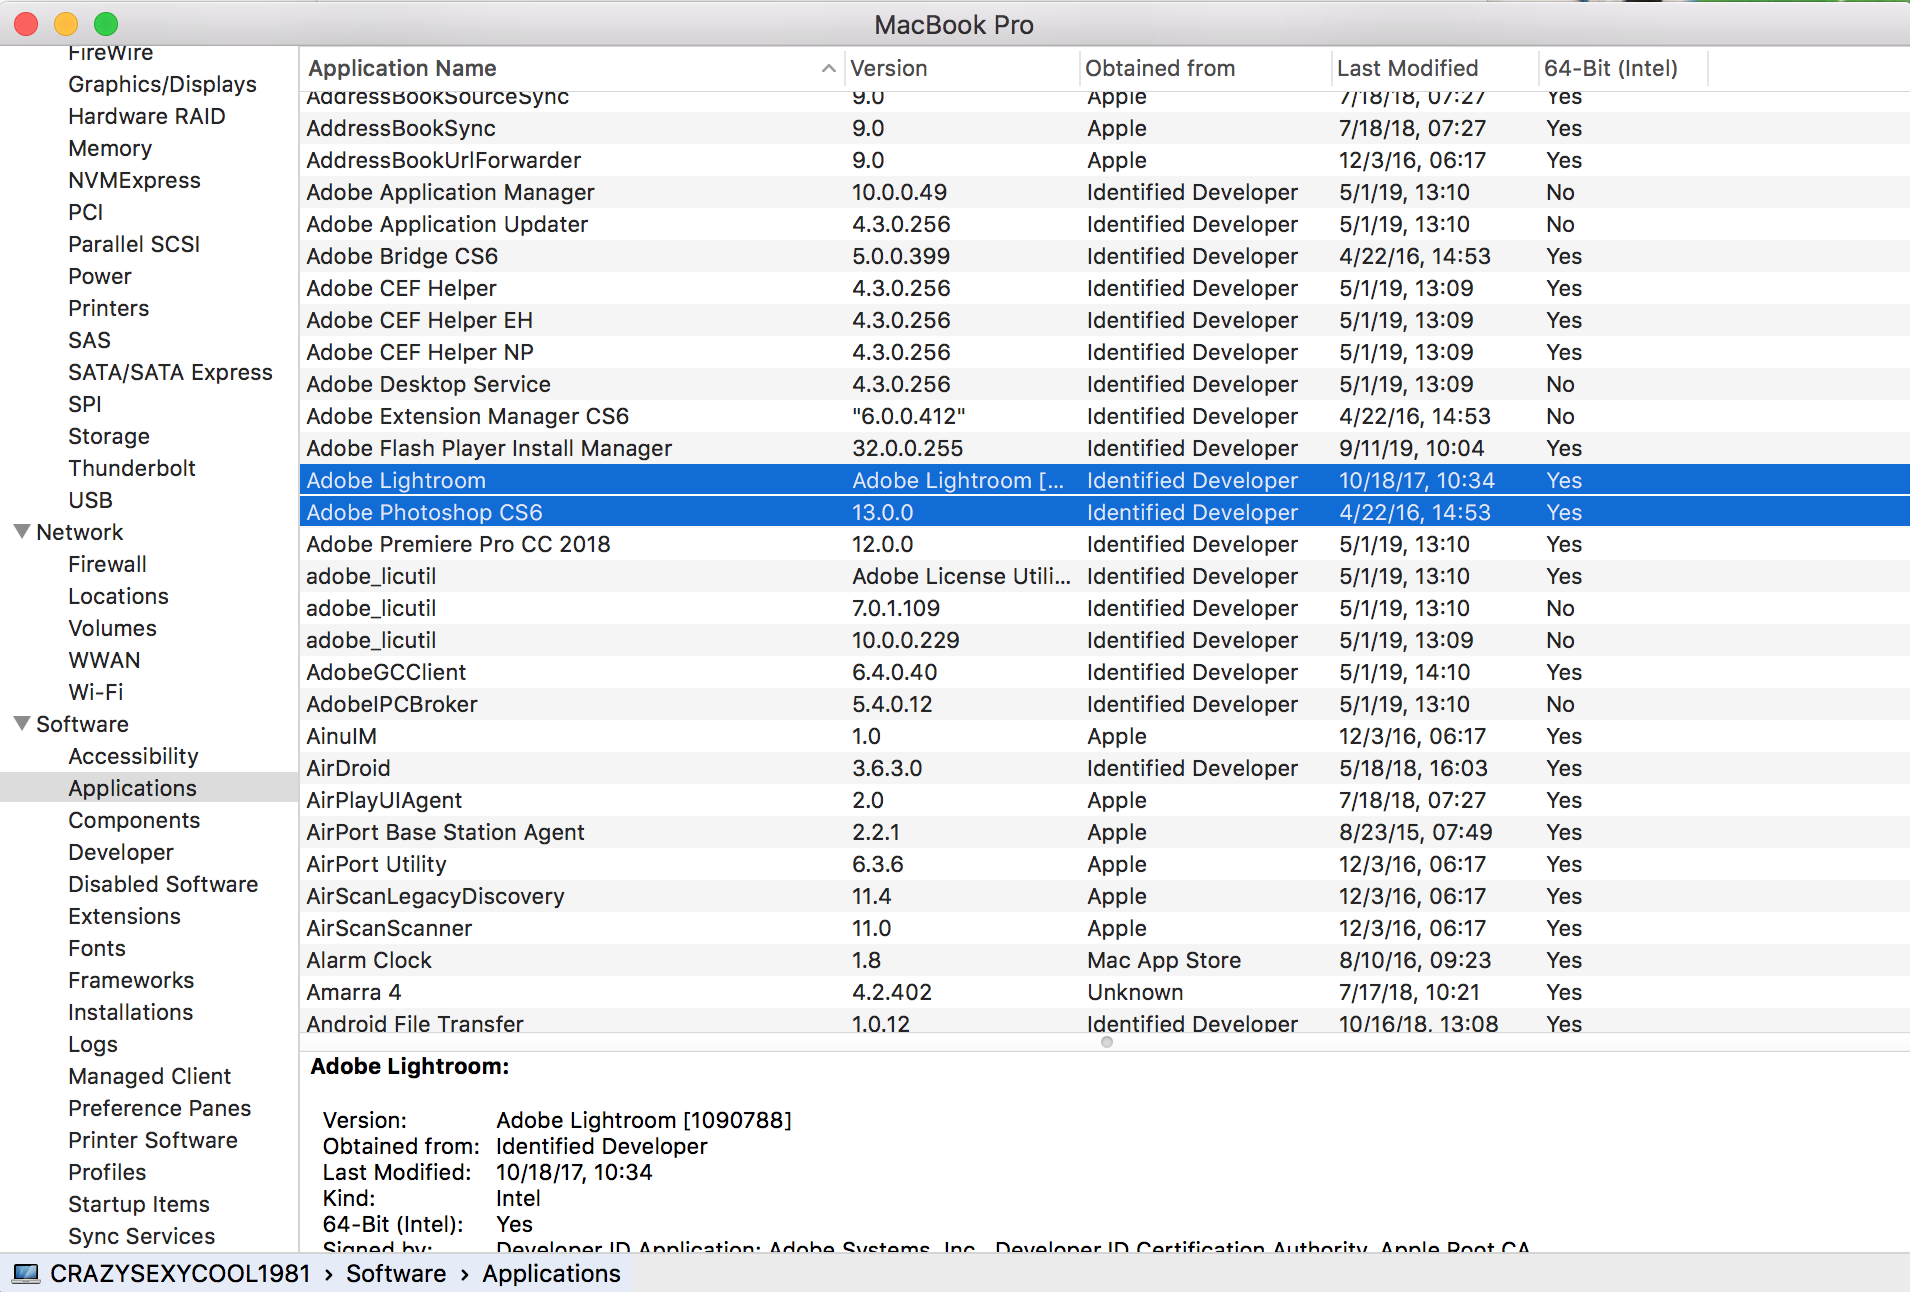The image size is (1910, 1292).
Task: Show Power information
Action: click(100, 276)
